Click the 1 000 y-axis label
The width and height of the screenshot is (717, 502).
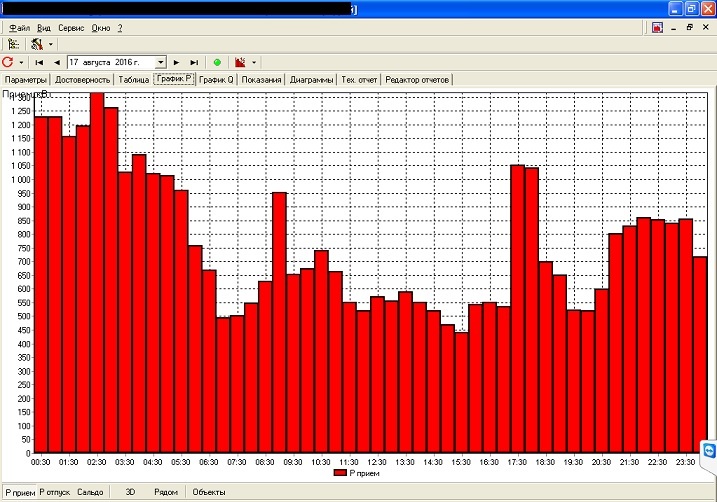(x=21, y=180)
